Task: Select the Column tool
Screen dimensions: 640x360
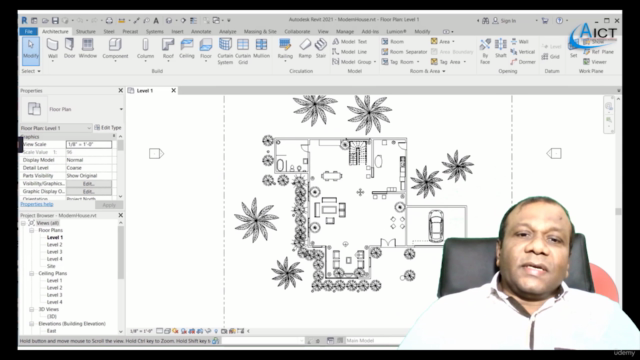Action: coord(145,49)
